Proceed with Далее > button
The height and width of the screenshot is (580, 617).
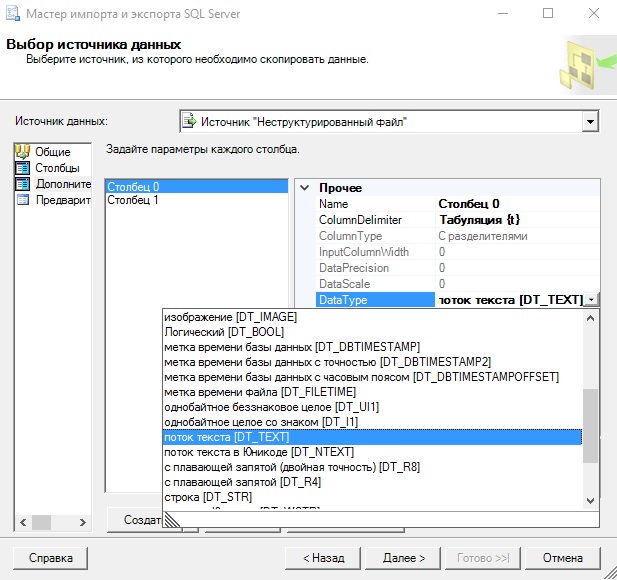(x=403, y=558)
